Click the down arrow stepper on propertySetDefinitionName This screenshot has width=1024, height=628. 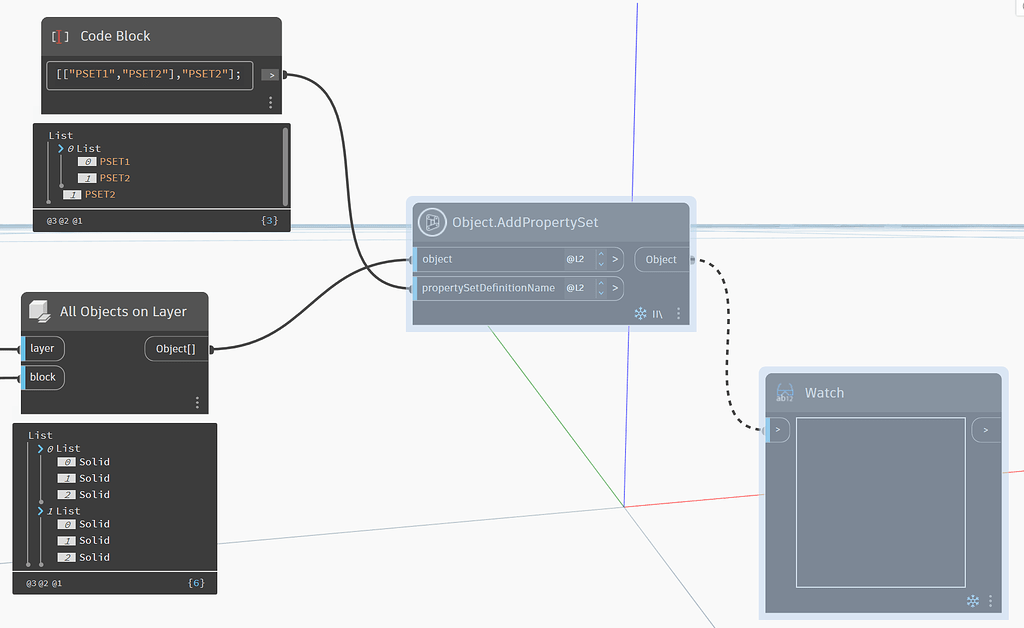tap(601, 293)
